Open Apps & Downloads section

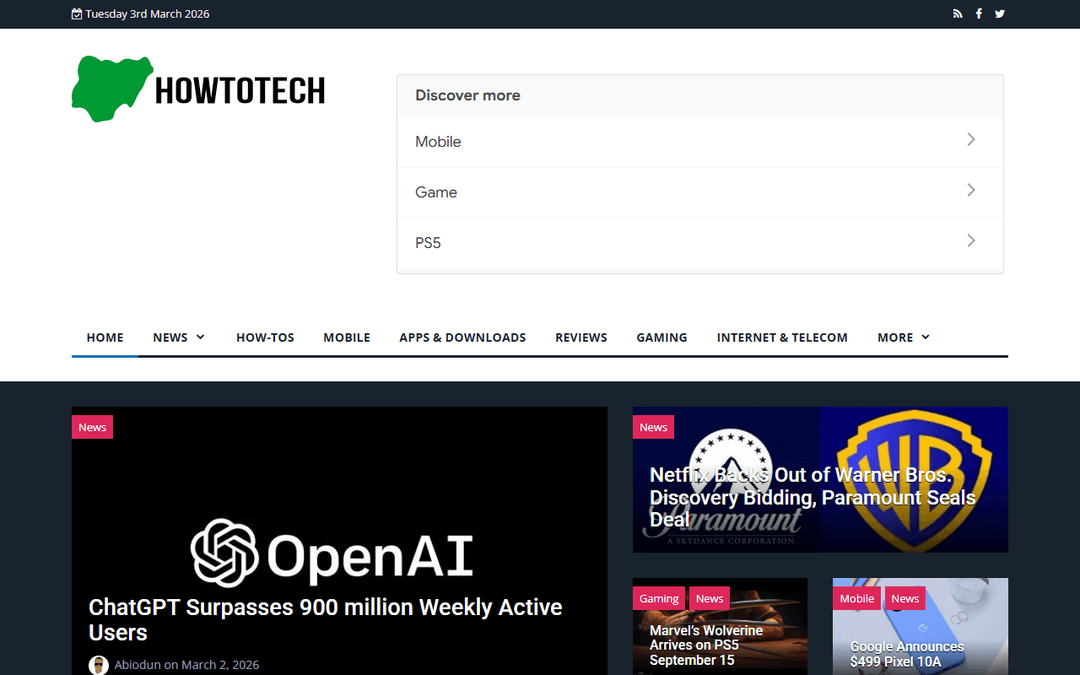(462, 338)
